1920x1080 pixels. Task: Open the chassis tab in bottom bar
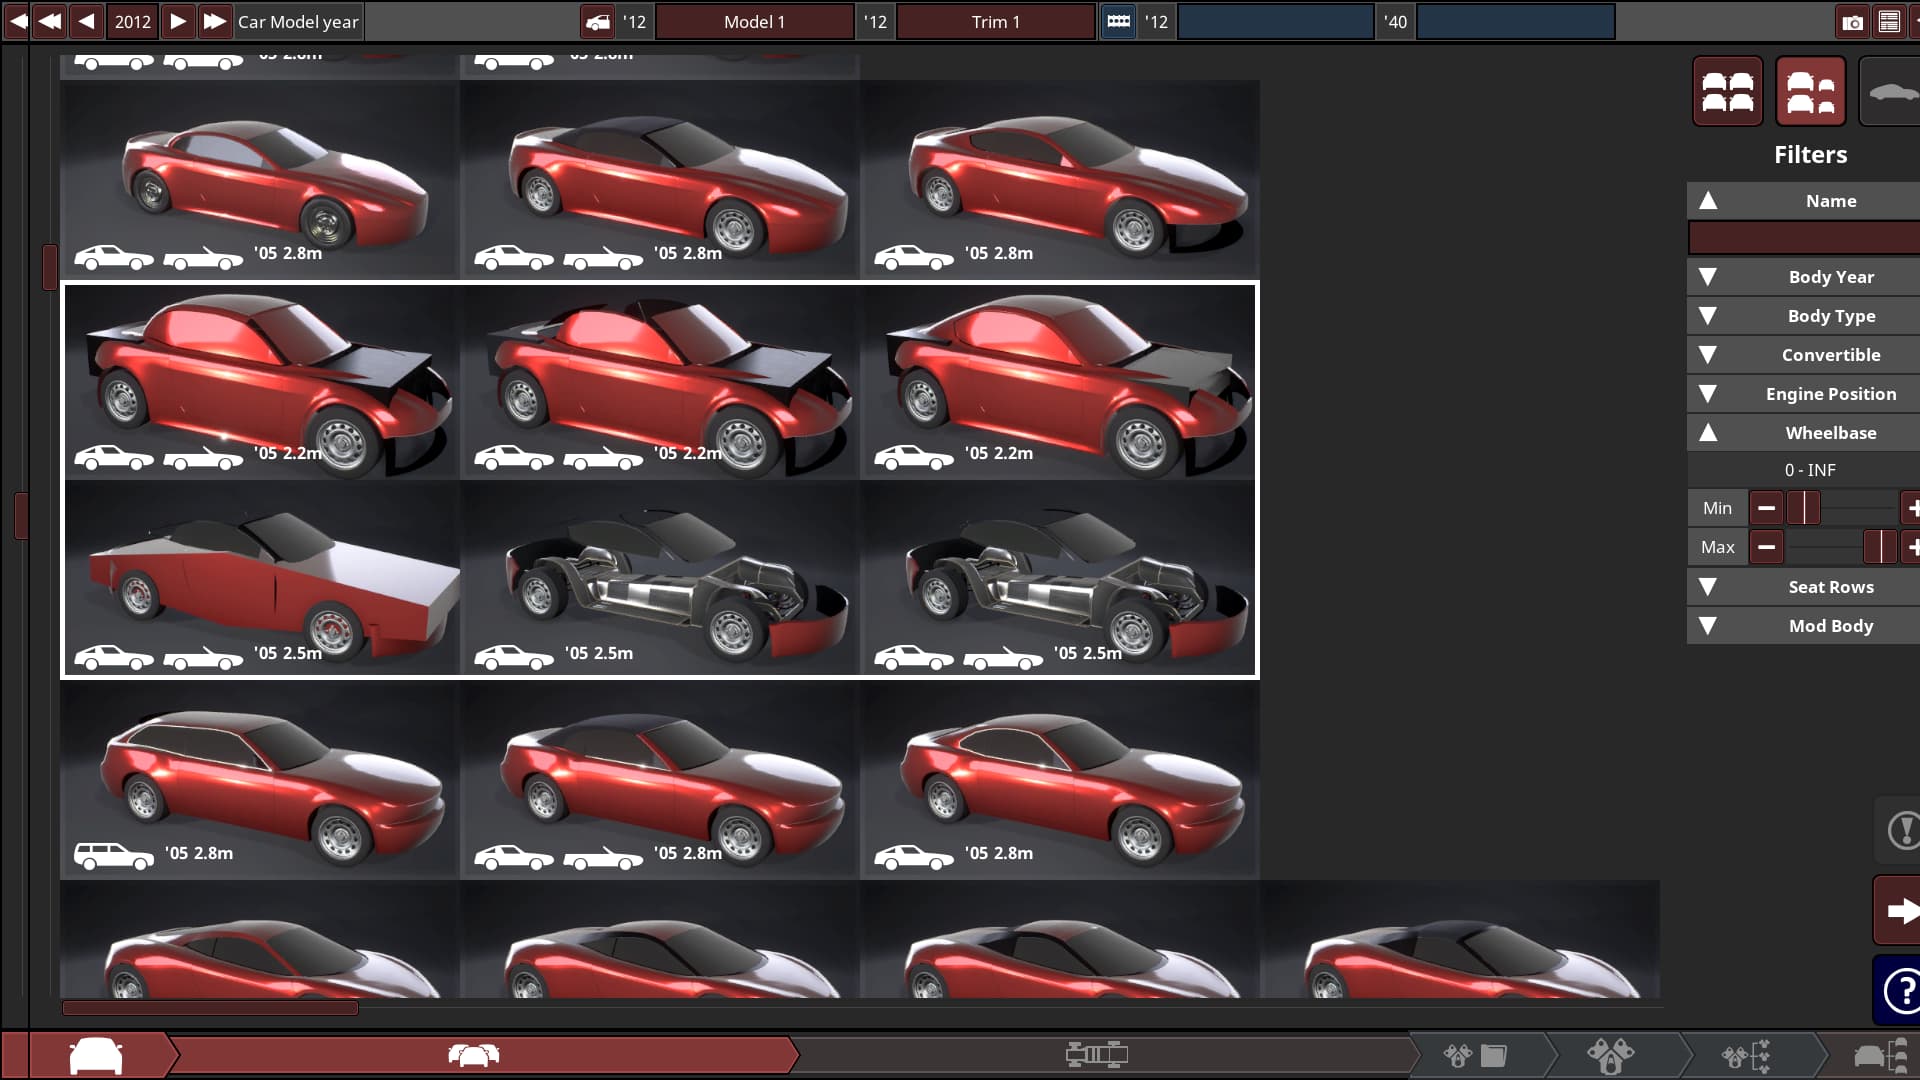coord(1096,1054)
